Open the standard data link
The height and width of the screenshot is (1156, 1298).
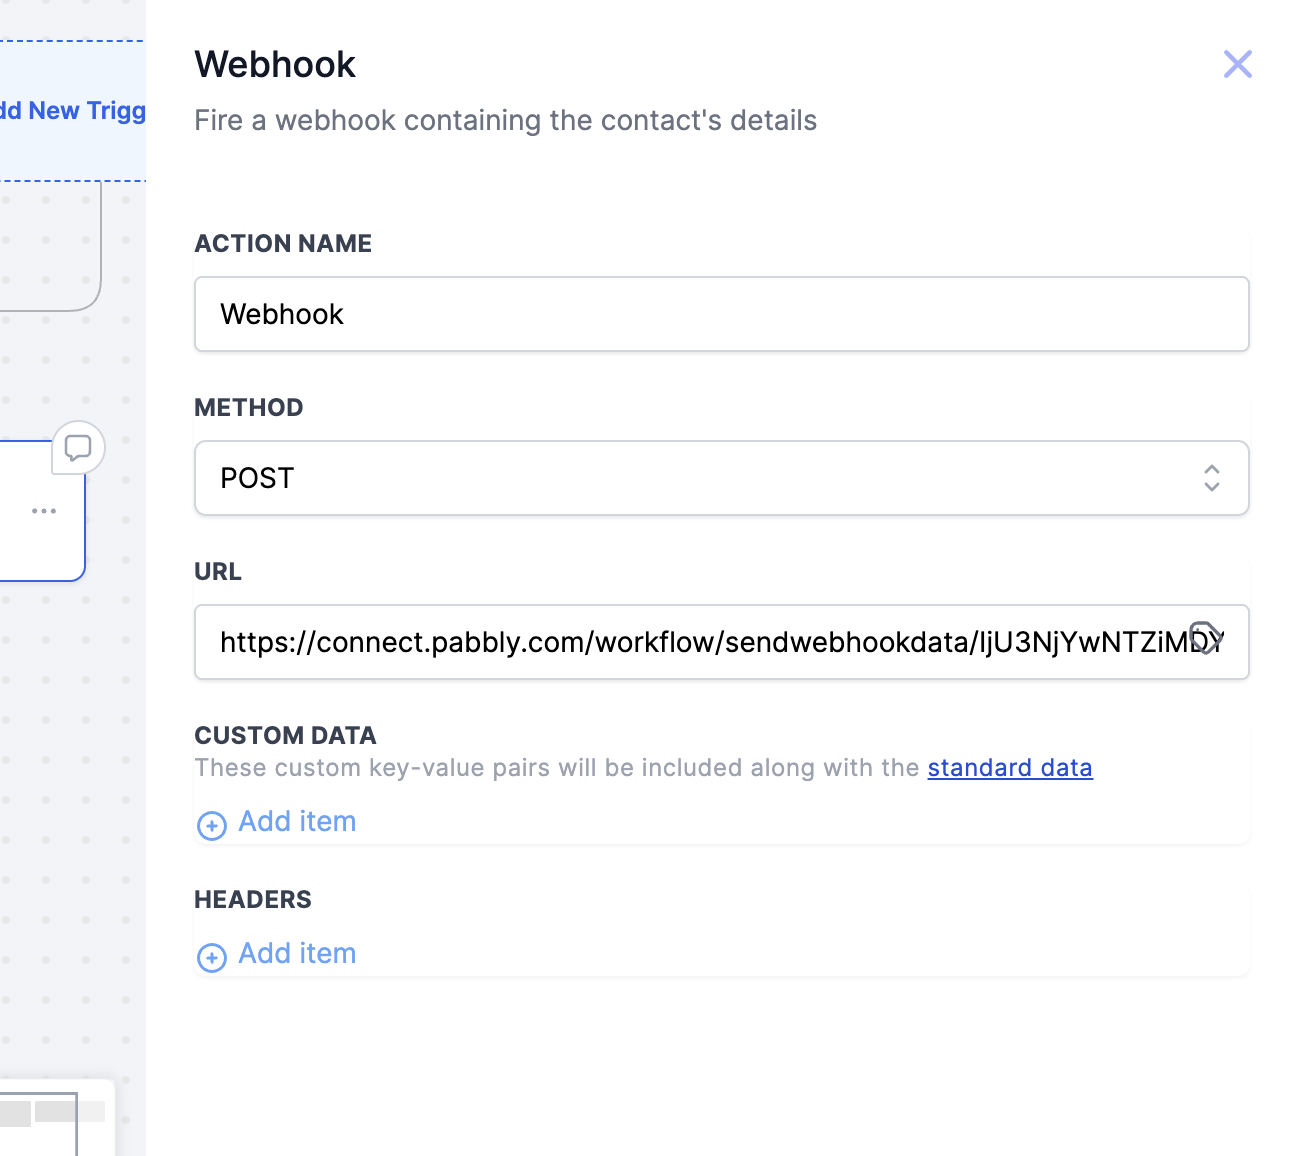1010,768
